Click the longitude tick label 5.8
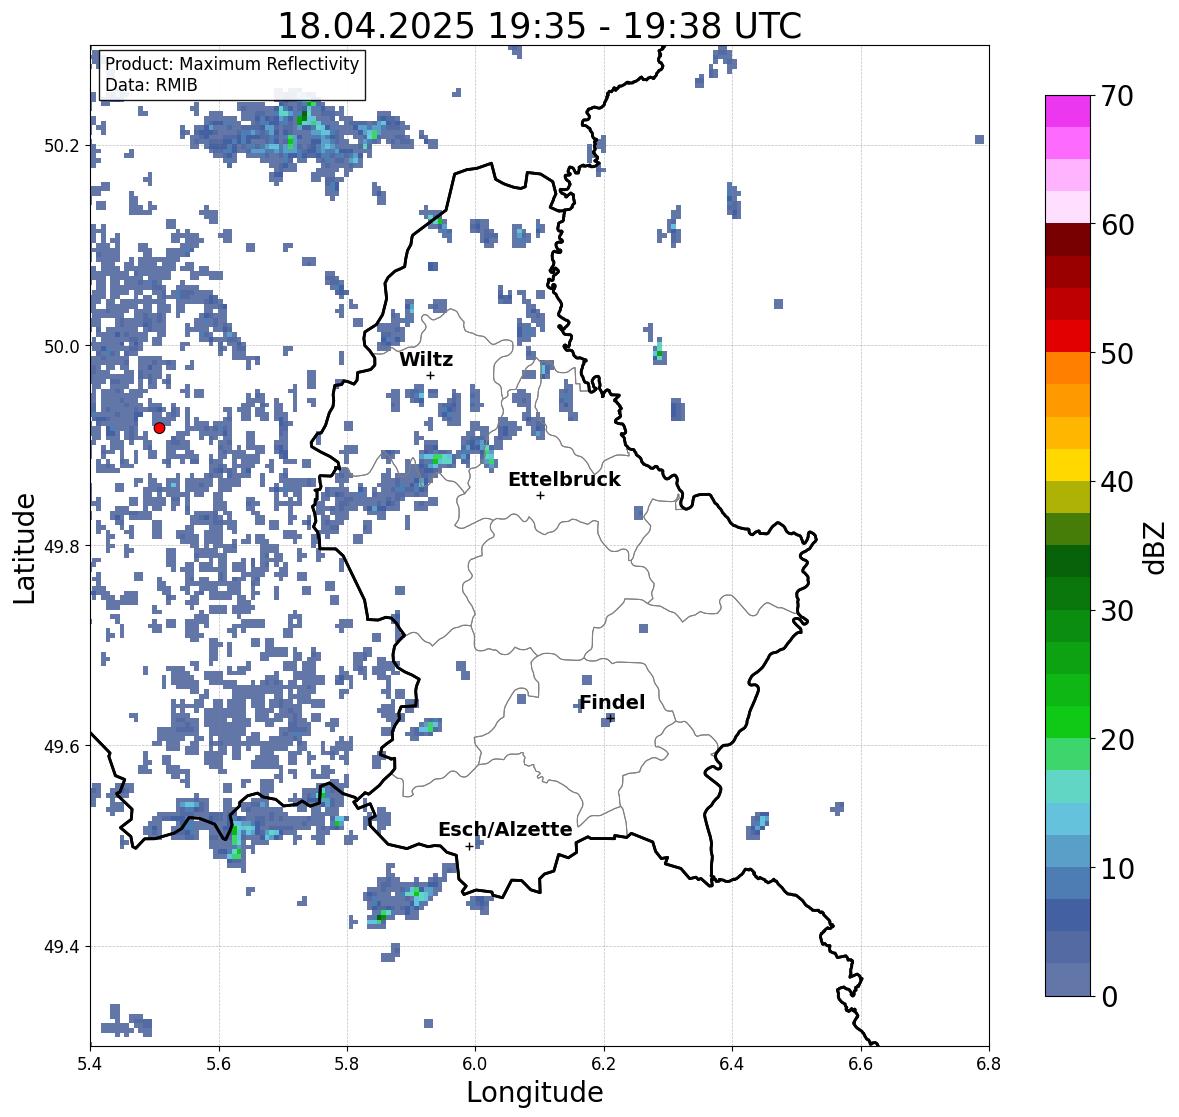The height and width of the screenshot is (1117, 1179). (x=347, y=1063)
